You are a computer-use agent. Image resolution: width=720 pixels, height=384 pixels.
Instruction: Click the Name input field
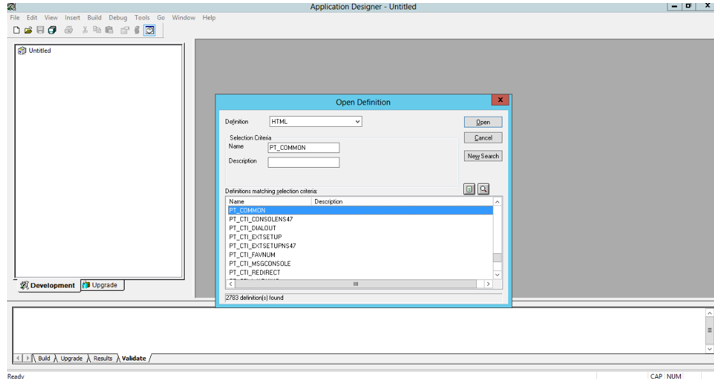tap(304, 147)
